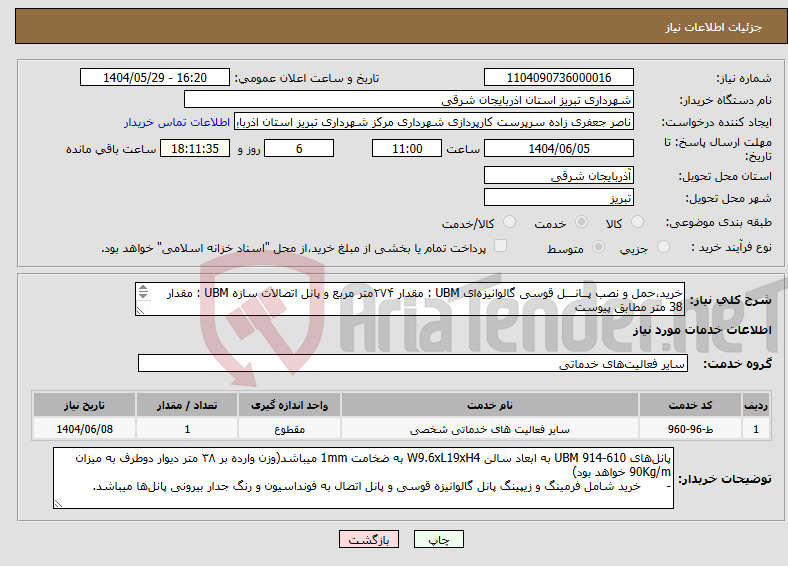Select the کالا/خدمت radio button
788x566 pixels.
click(510, 222)
